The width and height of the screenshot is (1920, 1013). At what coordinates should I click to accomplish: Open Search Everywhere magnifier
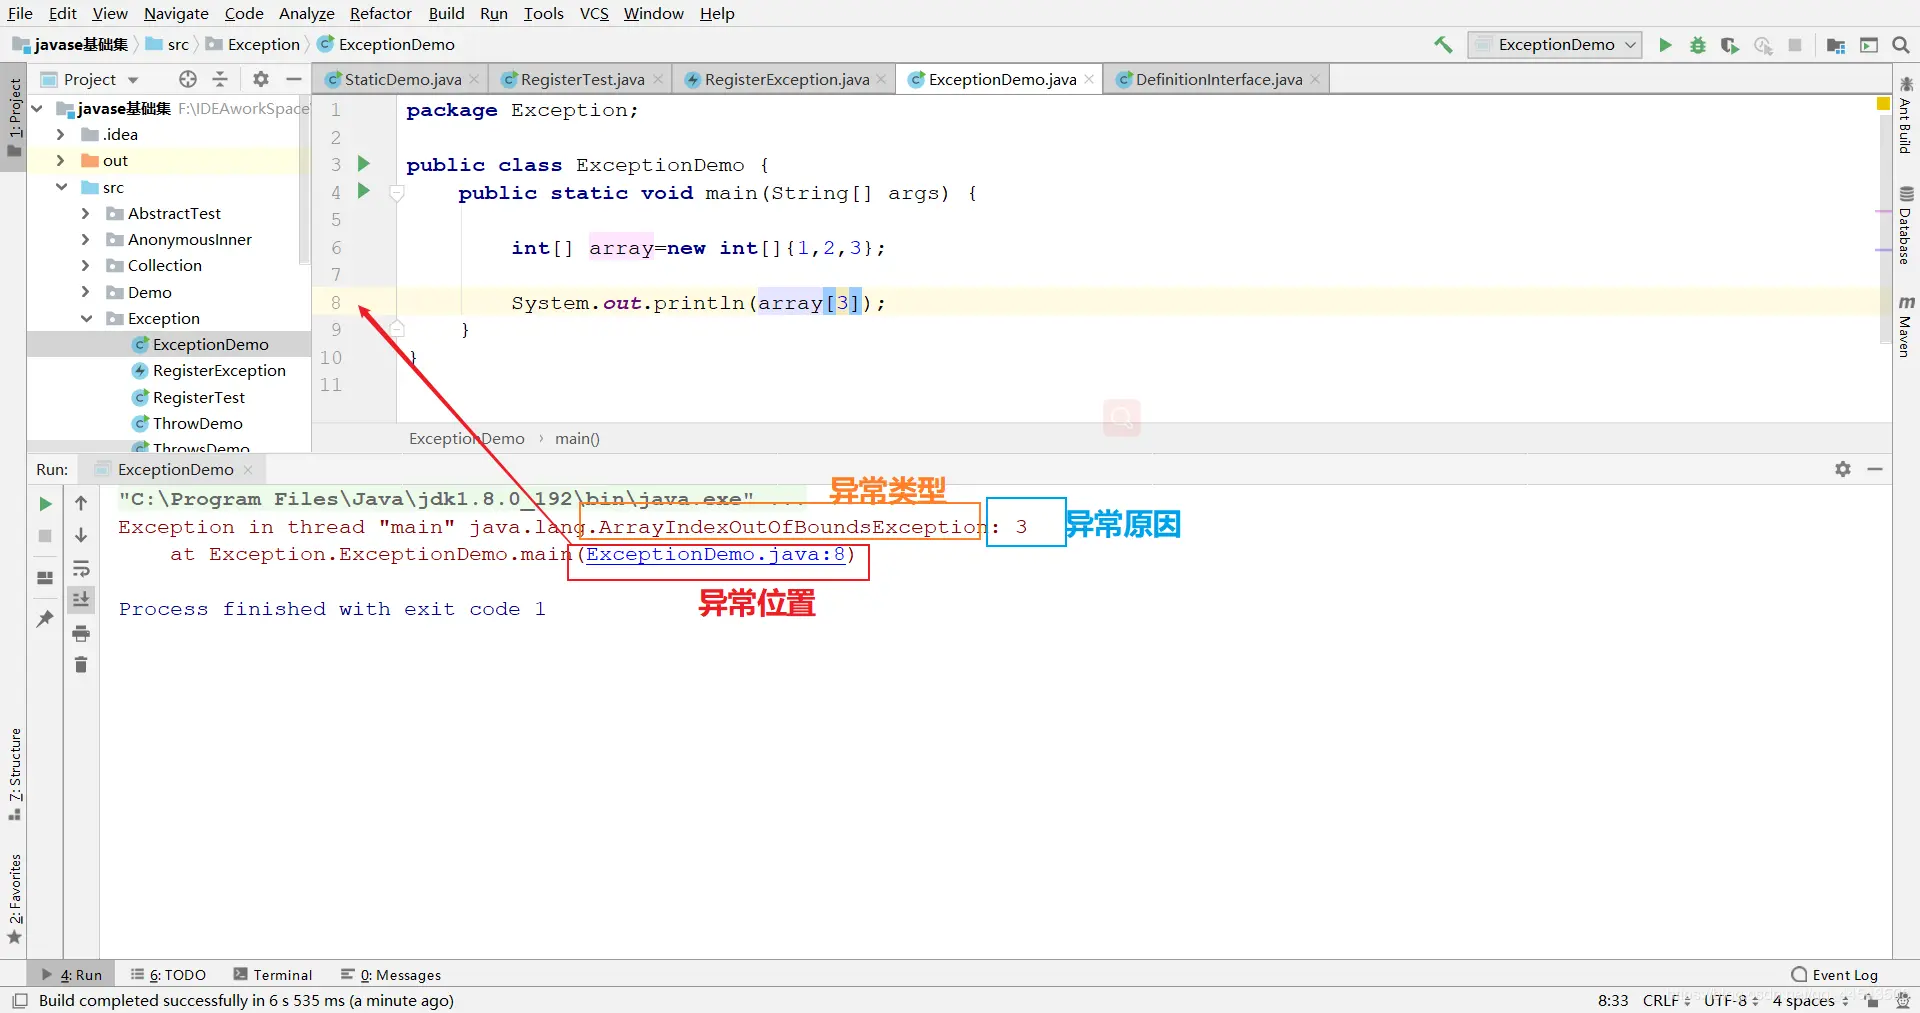(x=1901, y=45)
